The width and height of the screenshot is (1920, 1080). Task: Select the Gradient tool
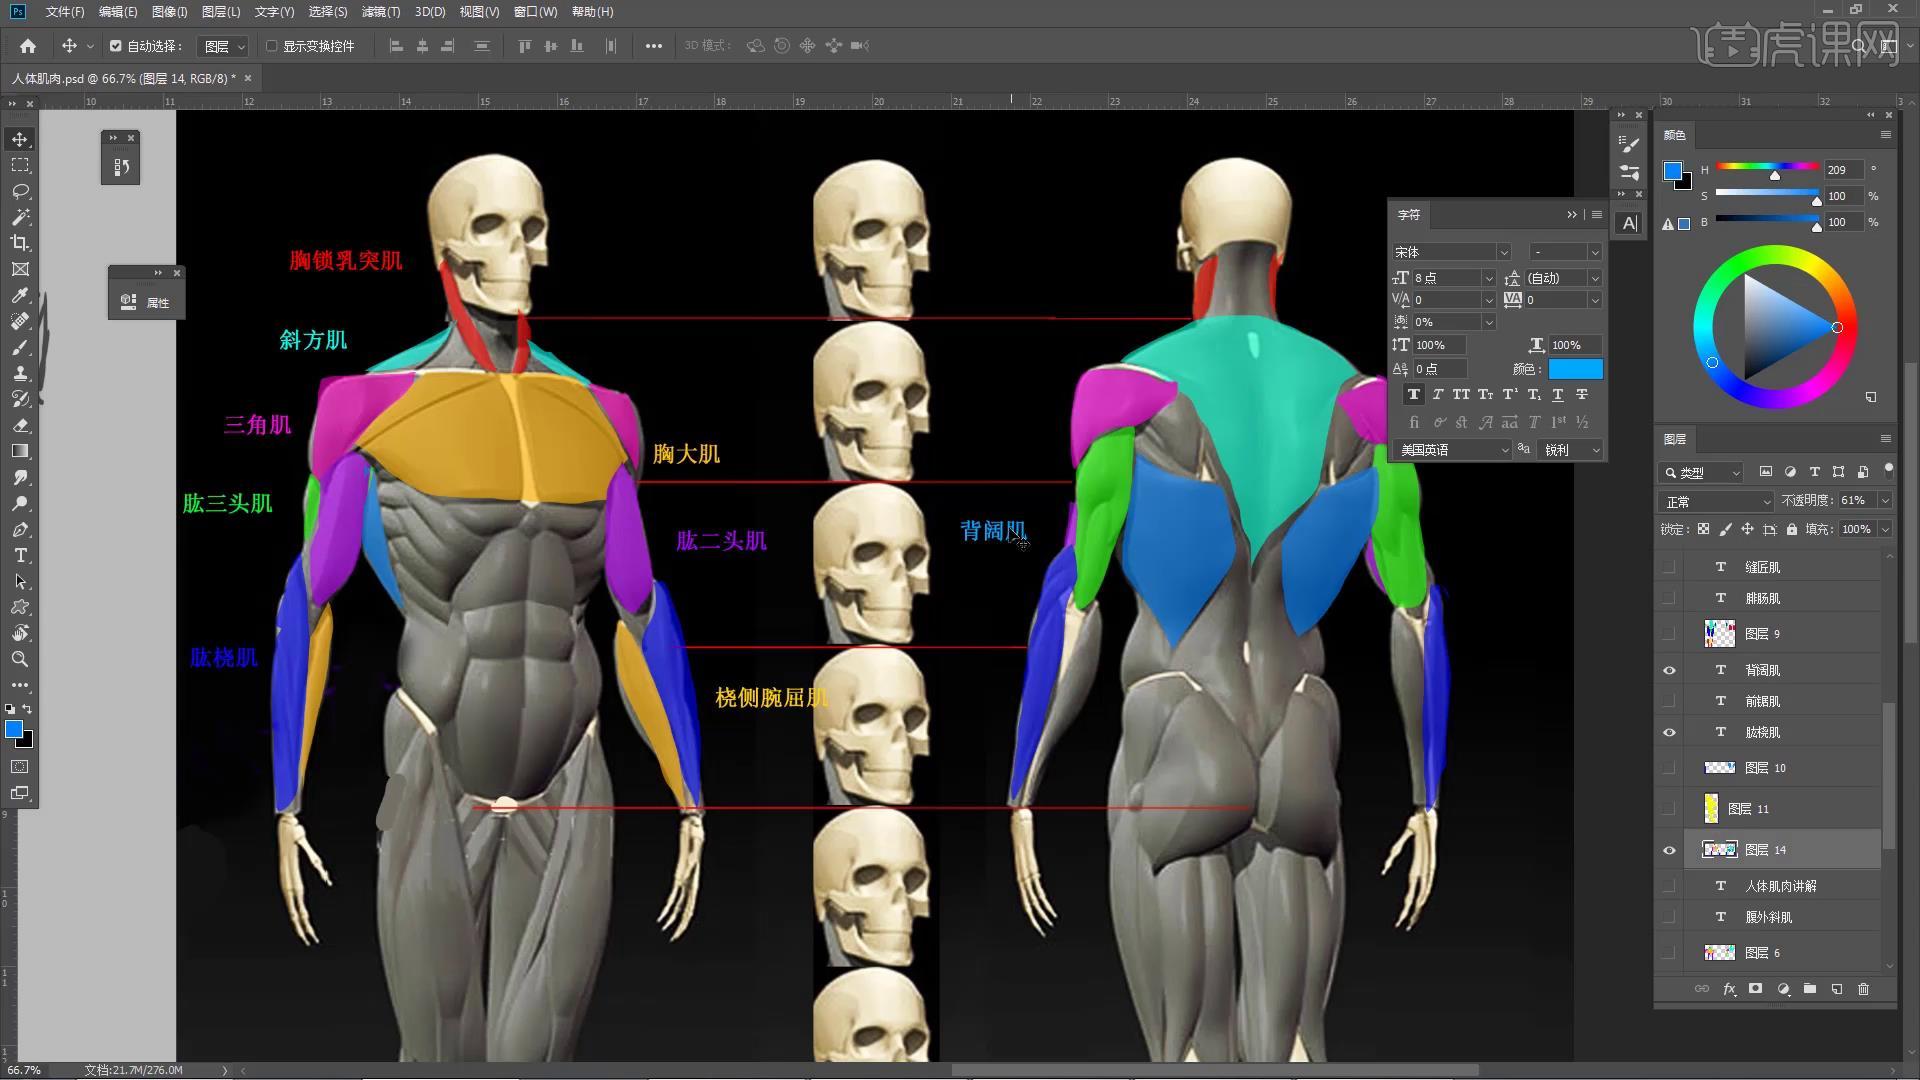pos(20,451)
